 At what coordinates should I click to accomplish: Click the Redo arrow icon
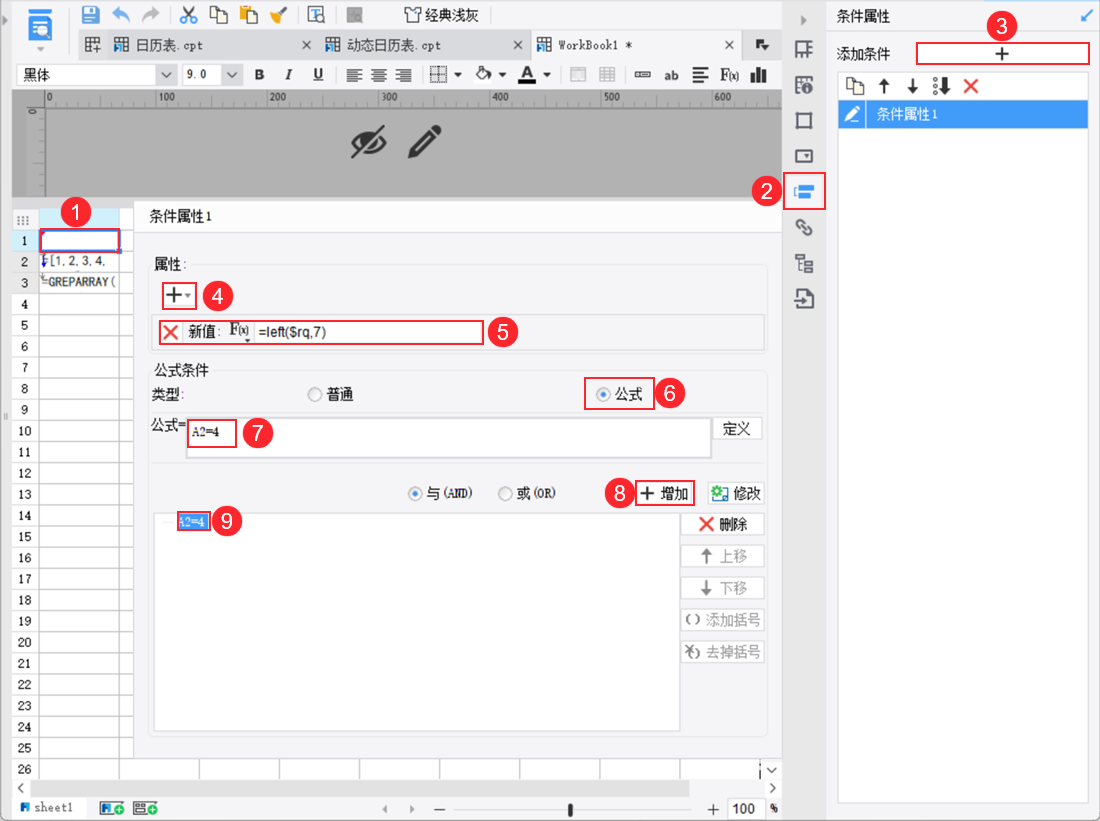(x=150, y=15)
